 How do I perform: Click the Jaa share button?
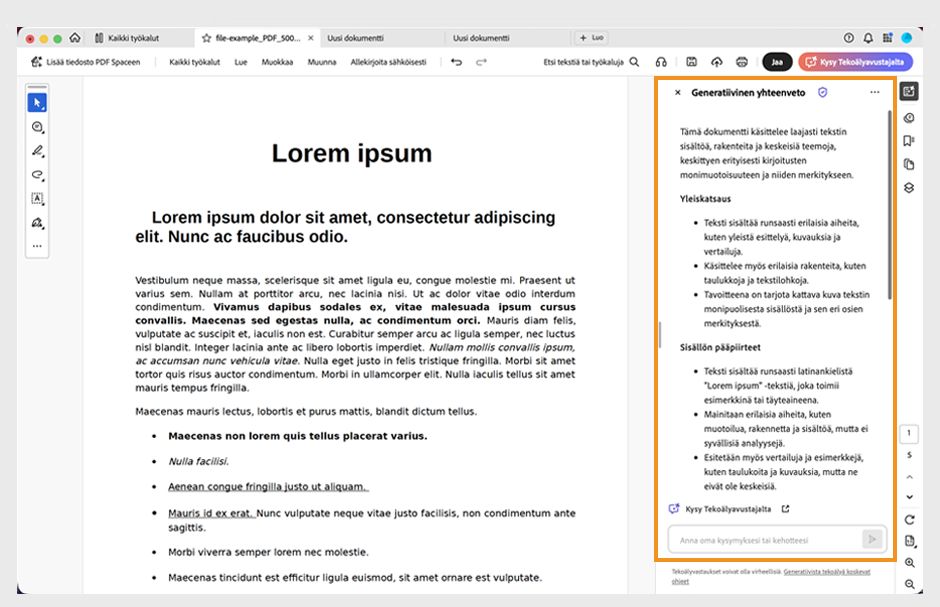(x=777, y=62)
